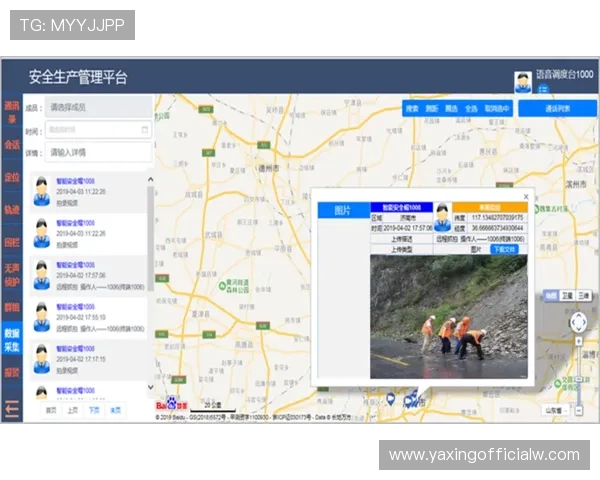Viewport: 600px width, 480px height.
Task: Open the 无声侦护 sidebar tab
Action: (x=12, y=275)
